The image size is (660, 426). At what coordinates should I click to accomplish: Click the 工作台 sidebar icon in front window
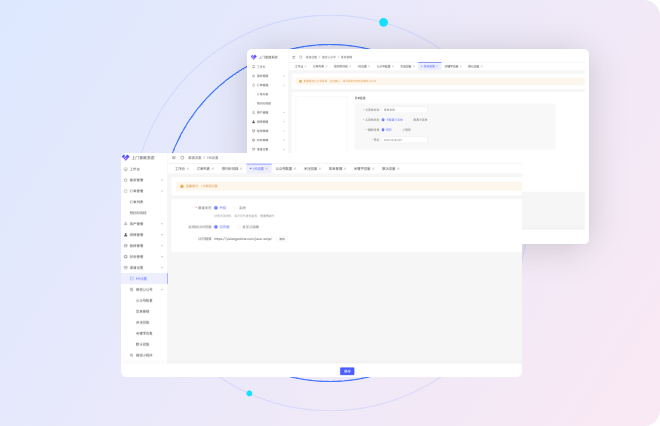point(126,169)
